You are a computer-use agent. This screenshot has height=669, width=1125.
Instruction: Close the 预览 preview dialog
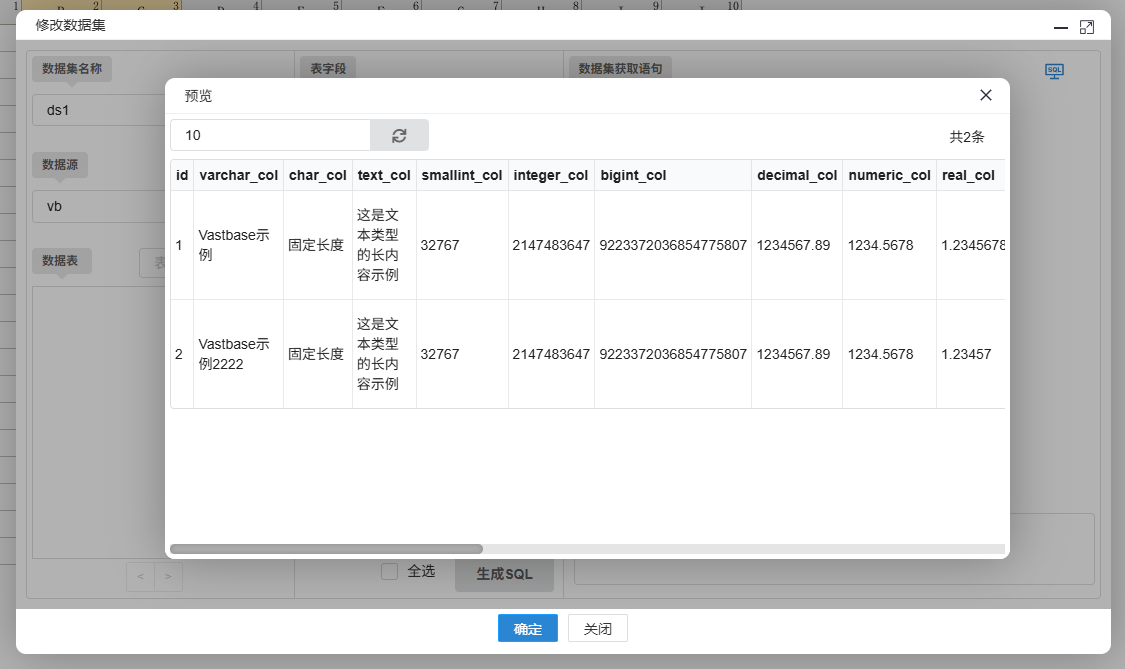pos(986,95)
